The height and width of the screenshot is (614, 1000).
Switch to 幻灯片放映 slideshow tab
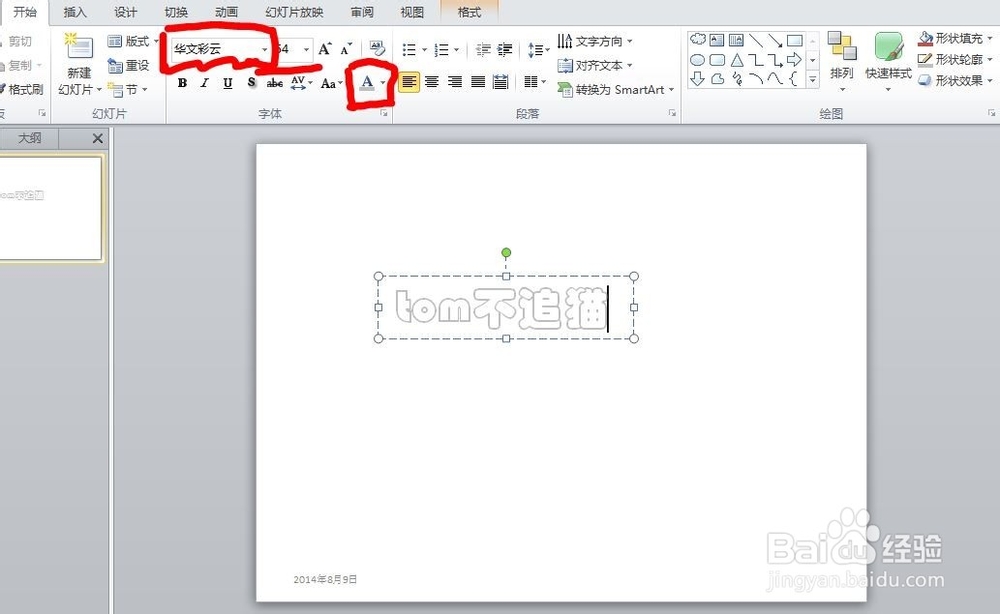point(294,12)
